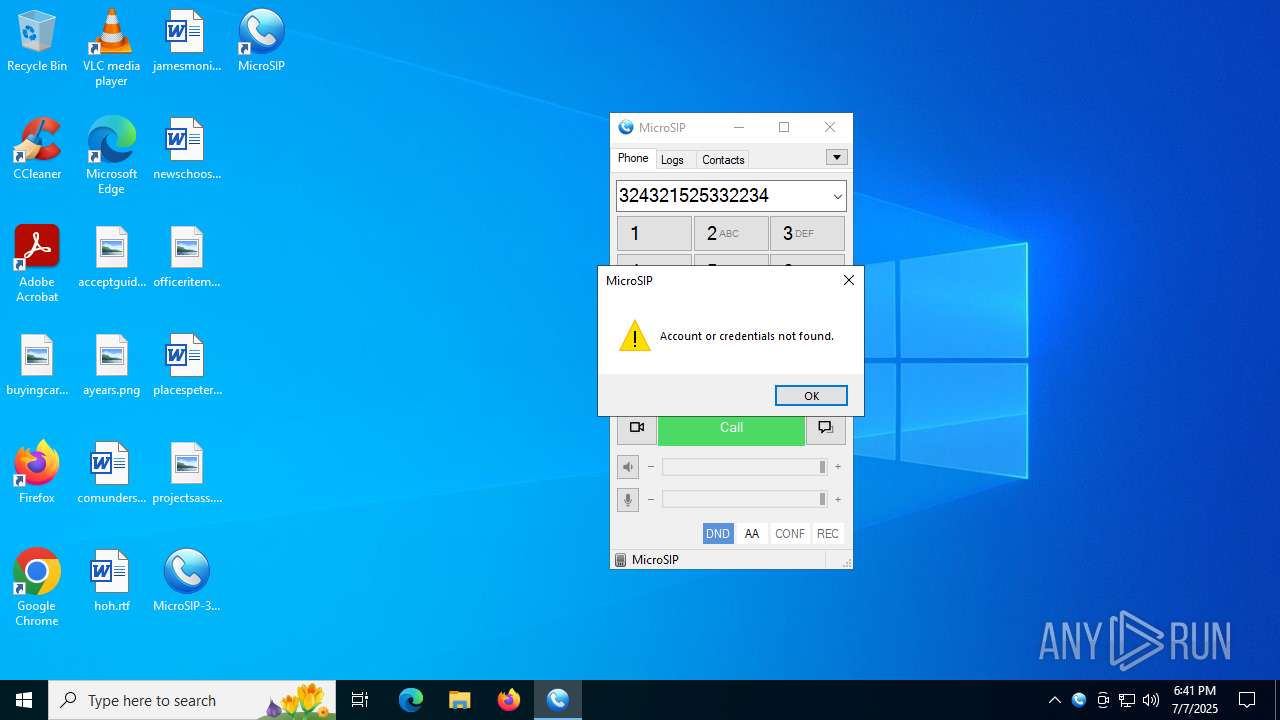The height and width of the screenshot is (720, 1280).
Task: Select the MicroSIP-3 installer desktop icon
Action: 186,582
